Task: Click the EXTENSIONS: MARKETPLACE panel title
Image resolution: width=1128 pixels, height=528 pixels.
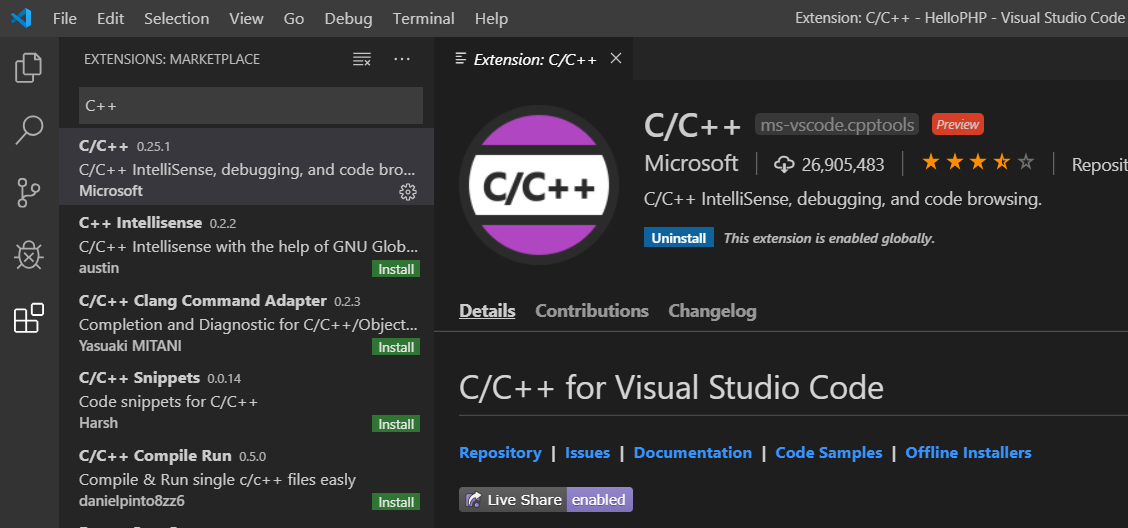Action: click(172, 59)
